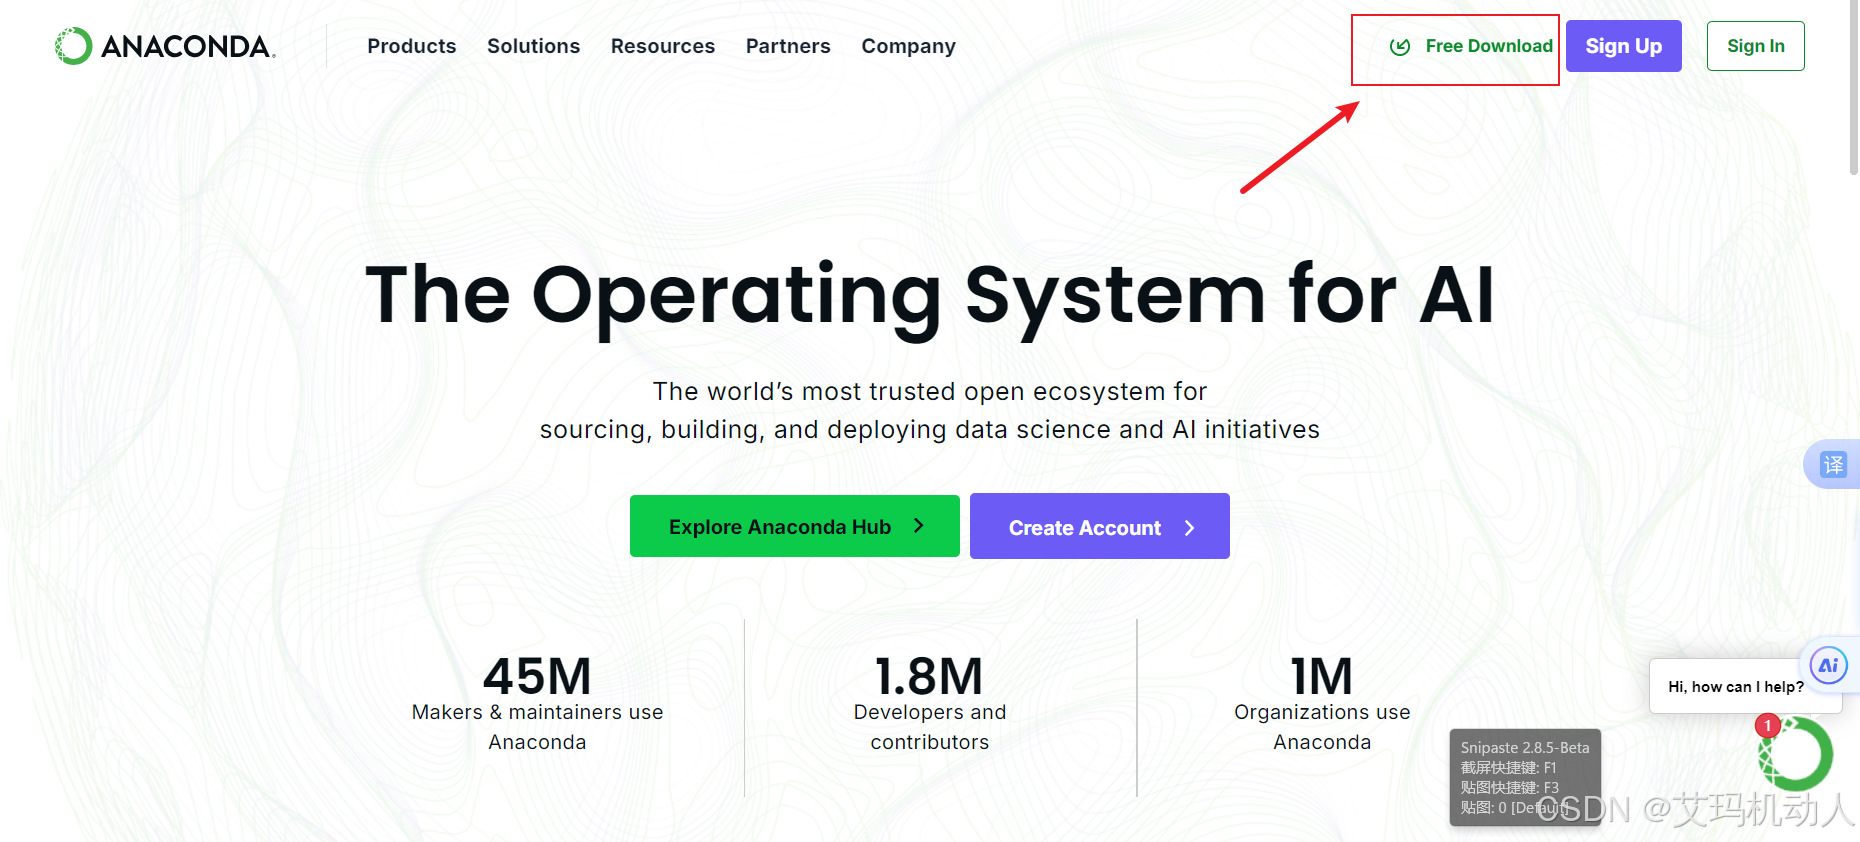
Task: Click the page vertical scrollbar
Action: tap(1853, 90)
